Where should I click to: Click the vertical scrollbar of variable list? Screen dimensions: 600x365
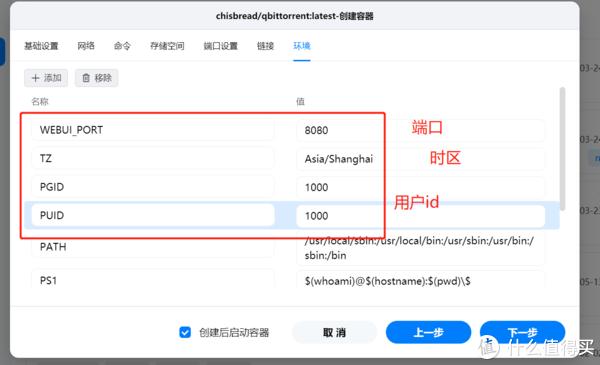click(x=562, y=148)
